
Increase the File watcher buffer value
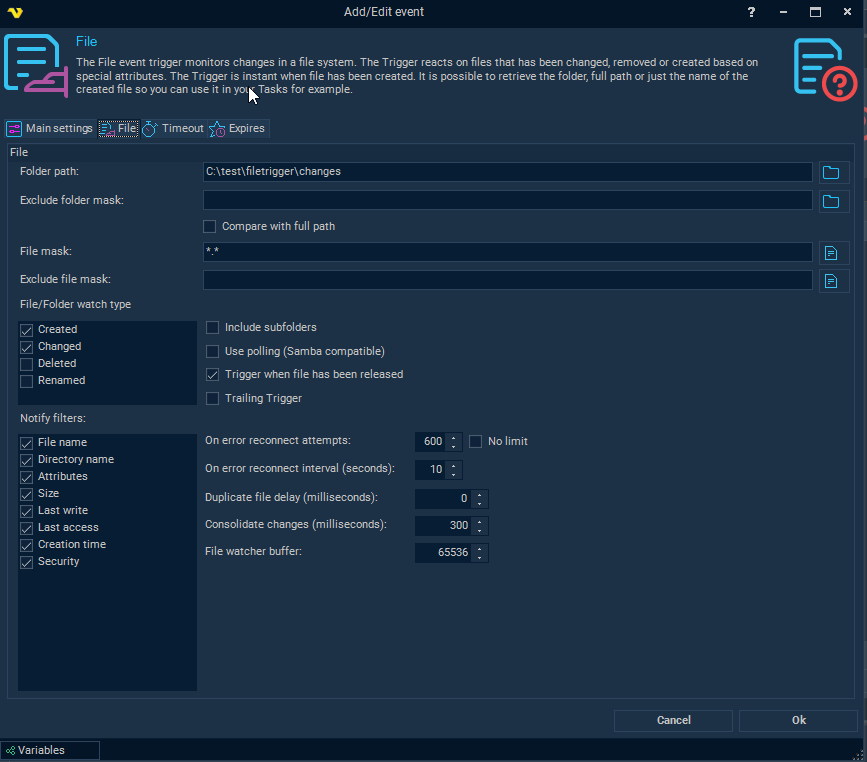pyautogui.click(x=481, y=549)
